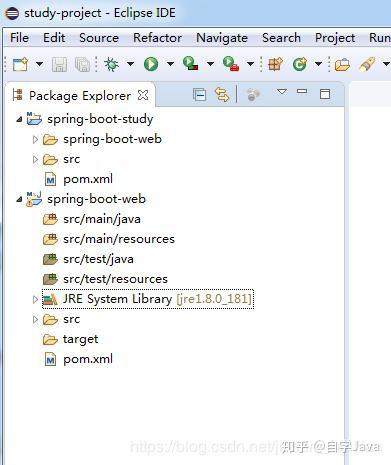Select the spring-boot-study project
Image resolution: width=391 pixels, height=465 pixels.
coord(100,119)
